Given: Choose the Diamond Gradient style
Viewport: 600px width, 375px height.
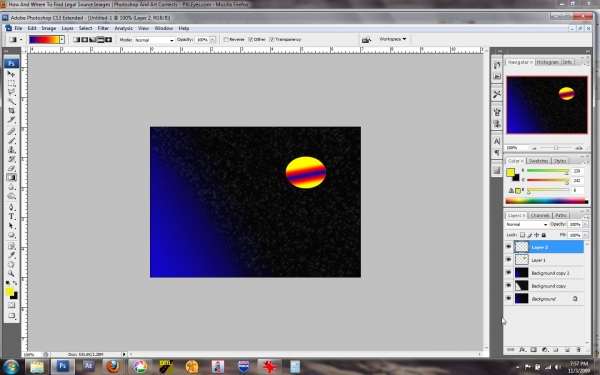Looking at the screenshot, I should pyautogui.click(x=108, y=39).
